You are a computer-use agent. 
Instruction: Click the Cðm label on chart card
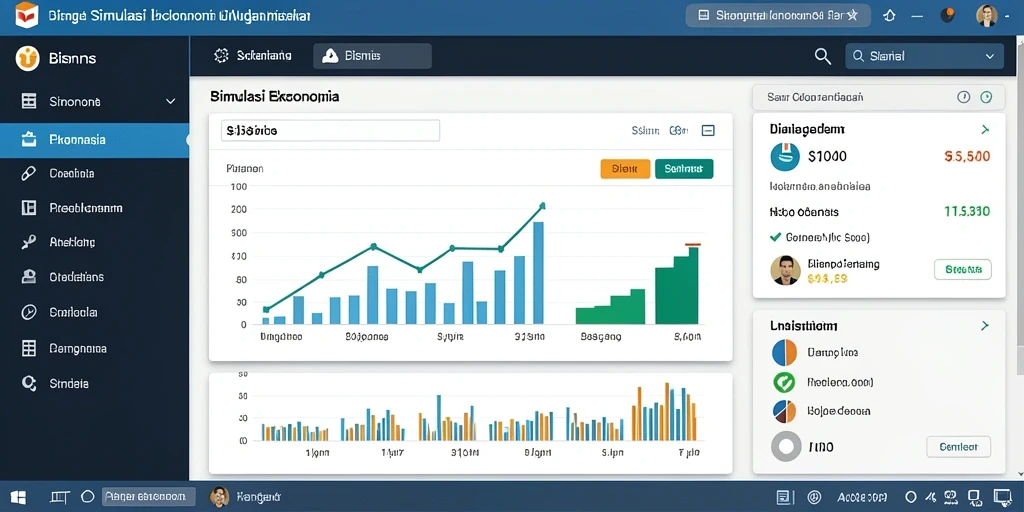679,131
